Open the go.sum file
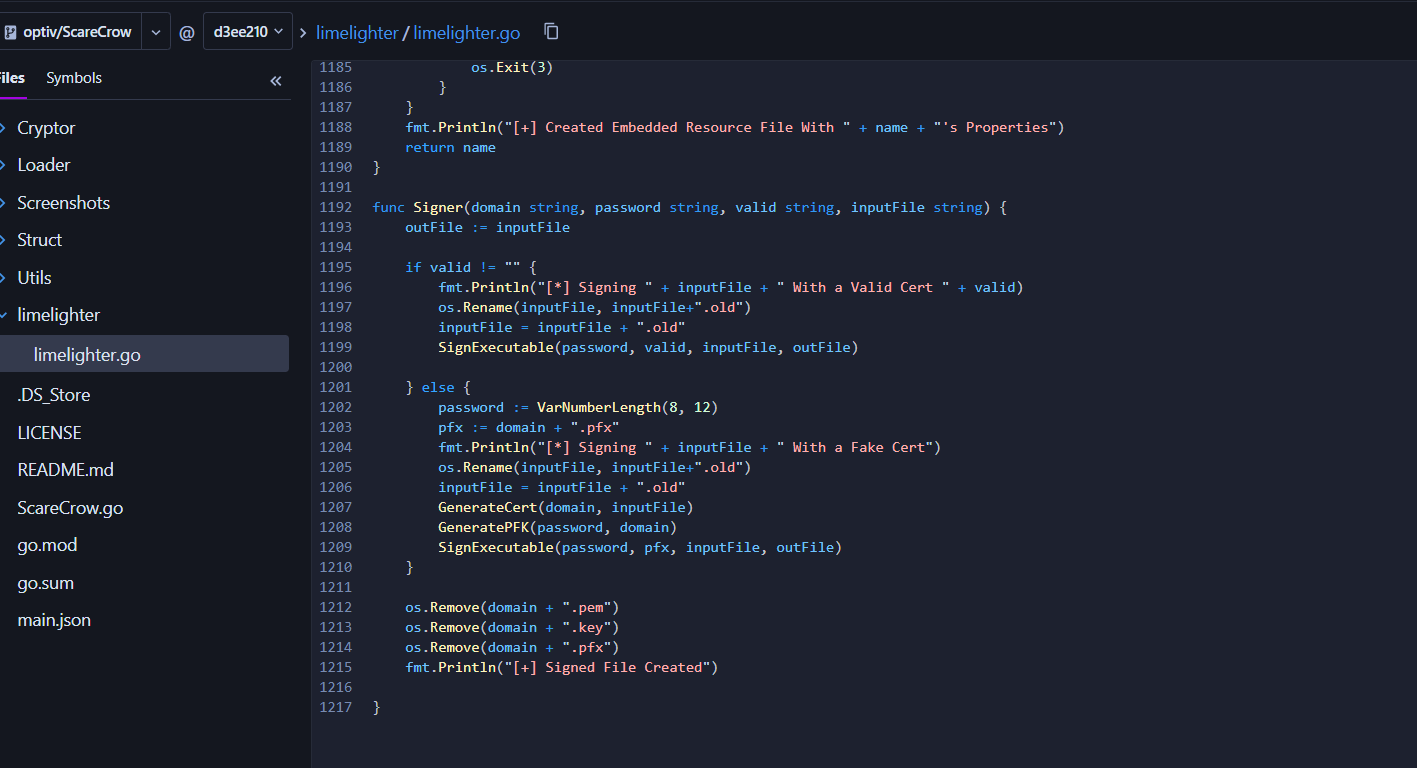This screenshot has height=768, width=1417. point(46,583)
